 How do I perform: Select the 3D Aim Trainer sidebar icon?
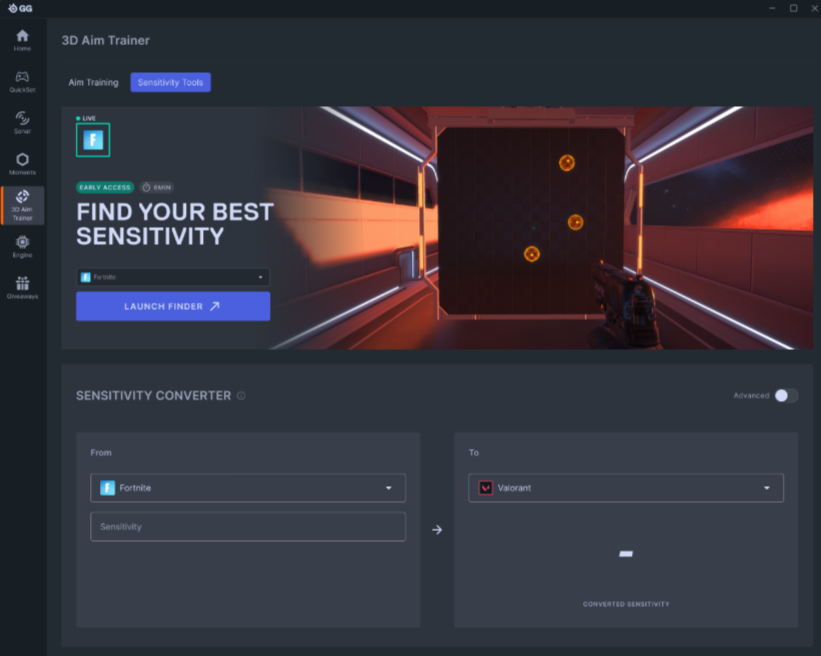point(22,204)
